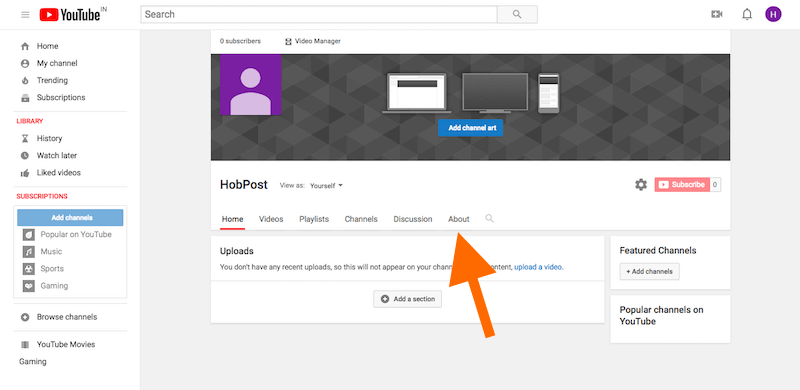
Task: Click the Featured Channels heading
Action: point(658,251)
